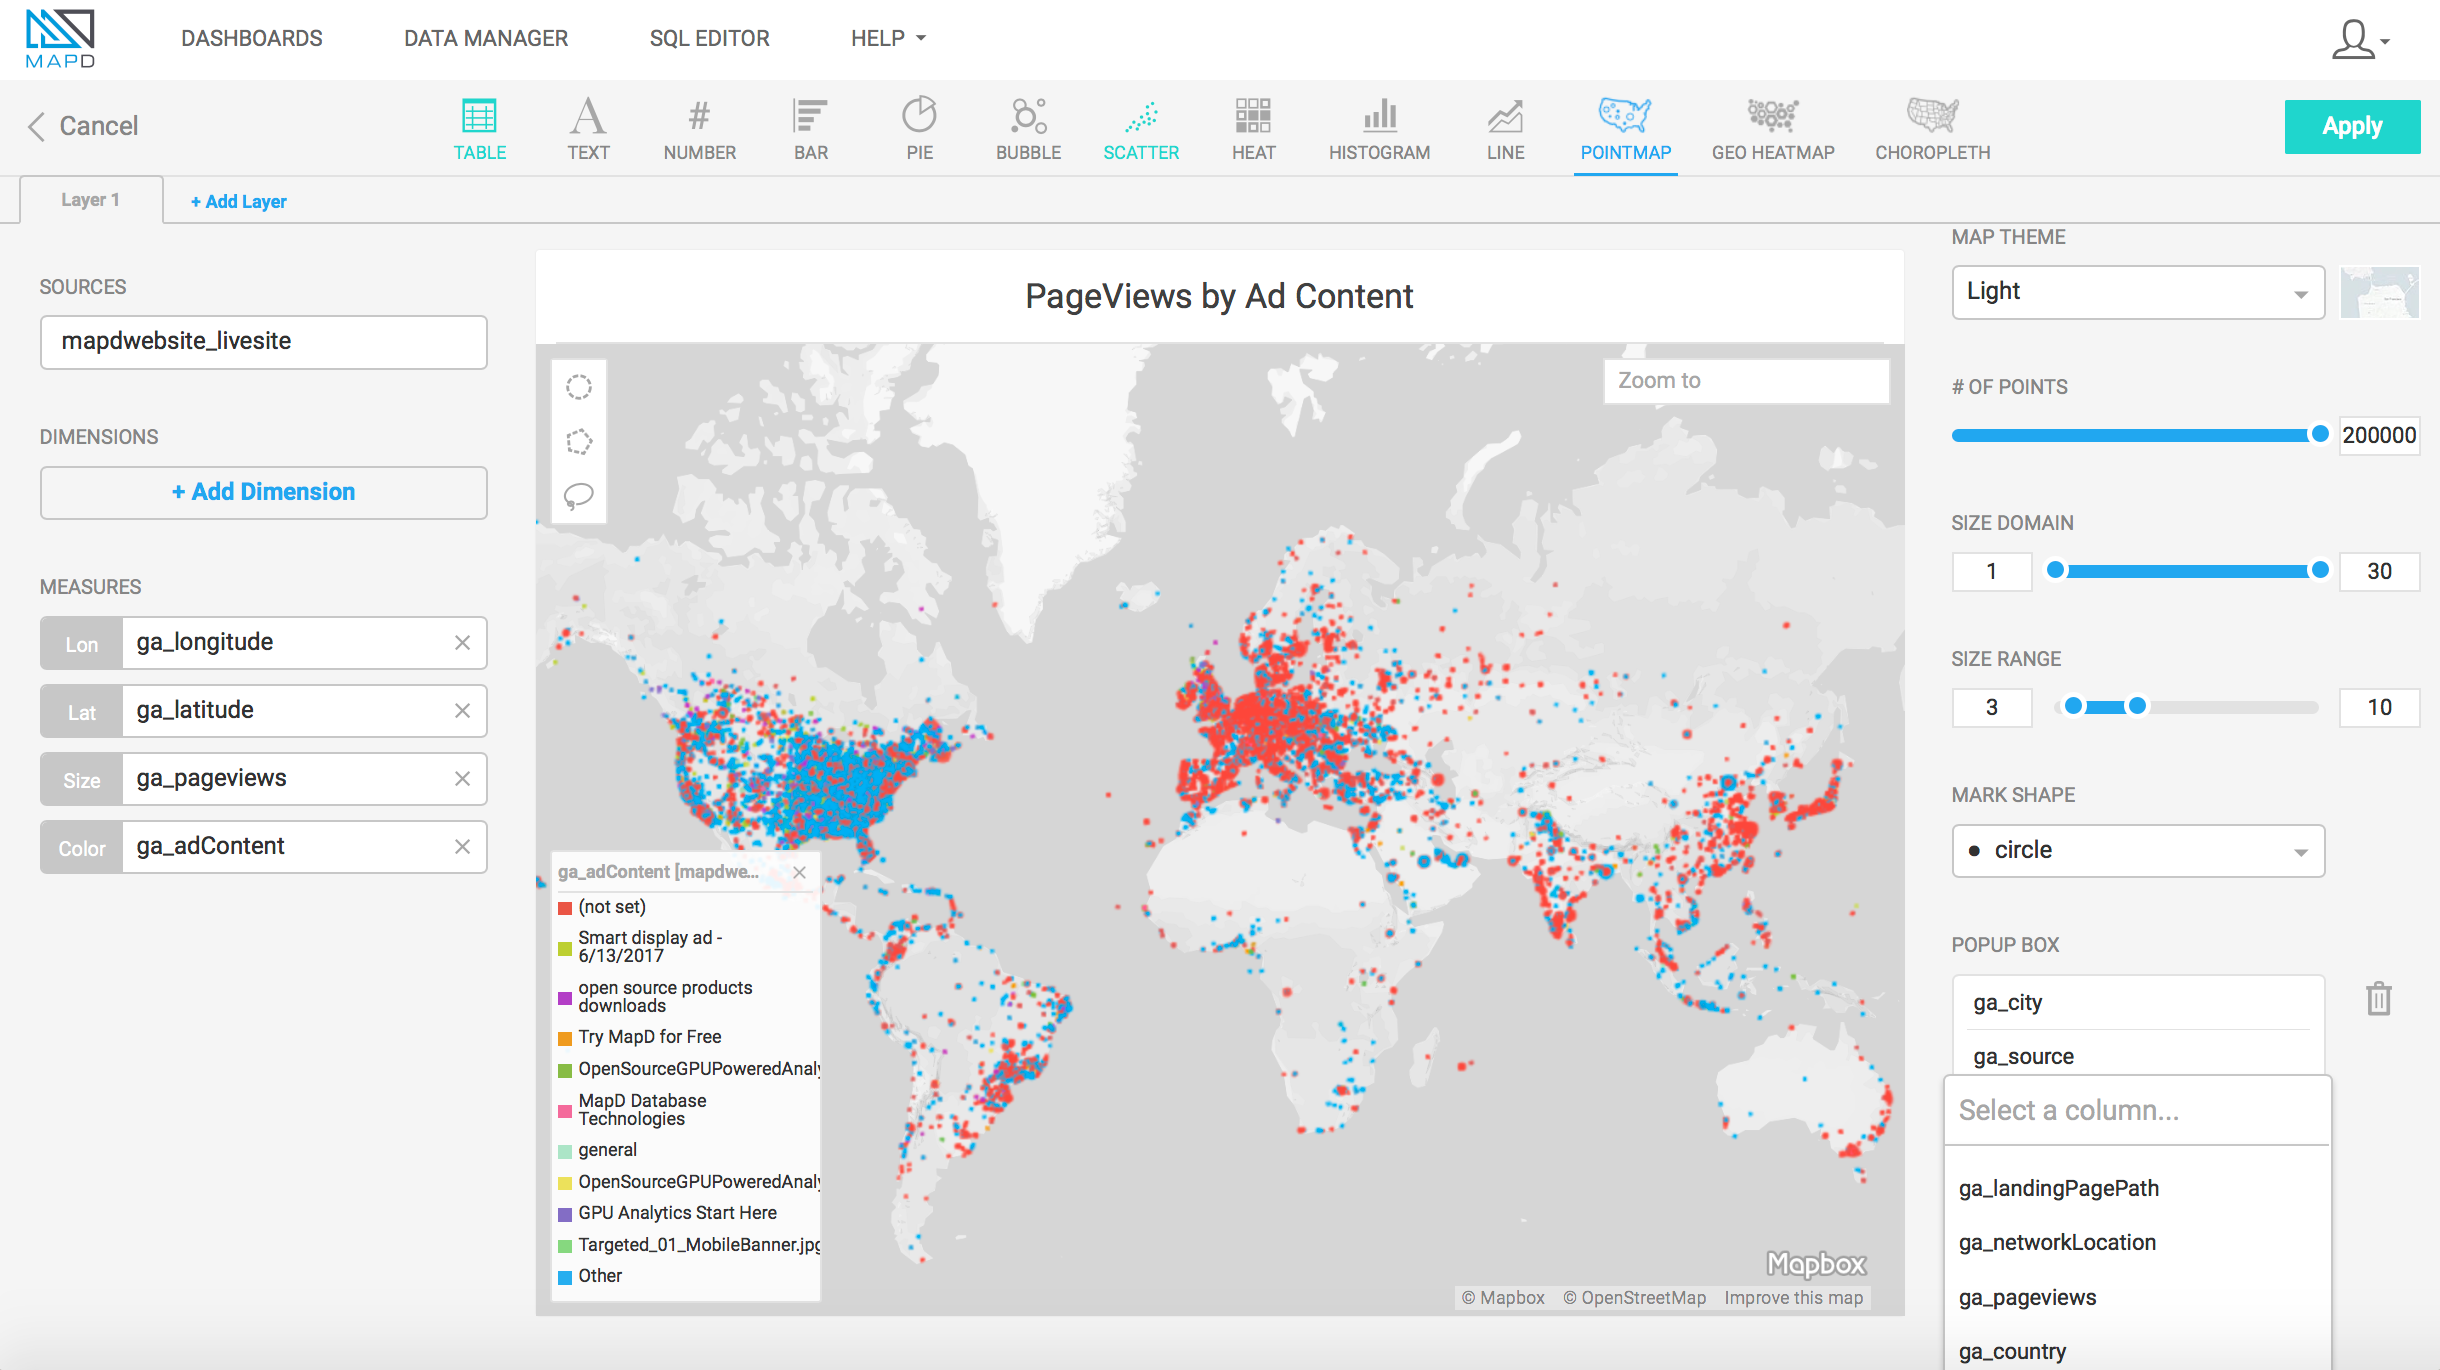Click the trash icon beside popup box

tap(2379, 999)
